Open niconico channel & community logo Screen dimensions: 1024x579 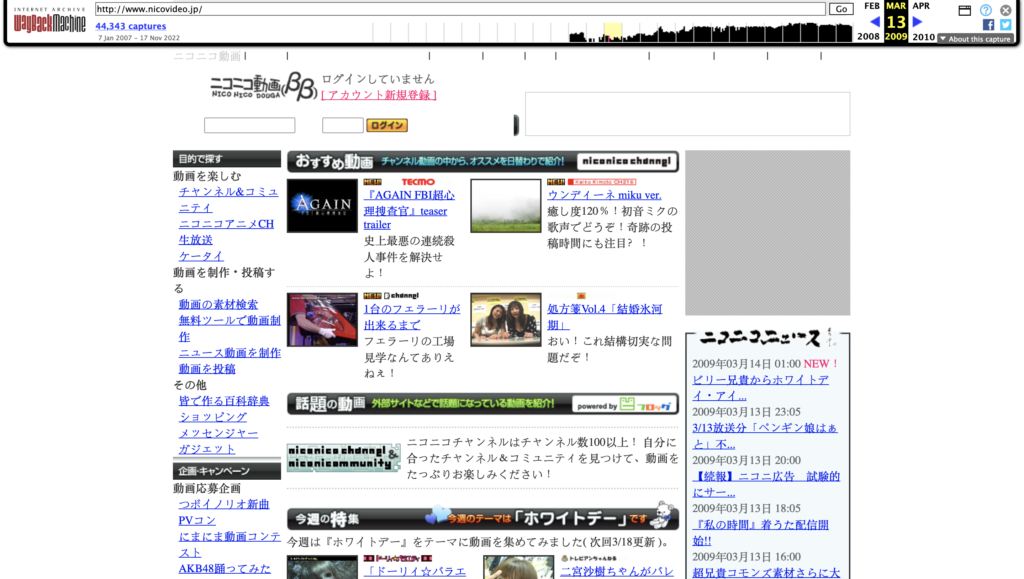tap(344, 458)
